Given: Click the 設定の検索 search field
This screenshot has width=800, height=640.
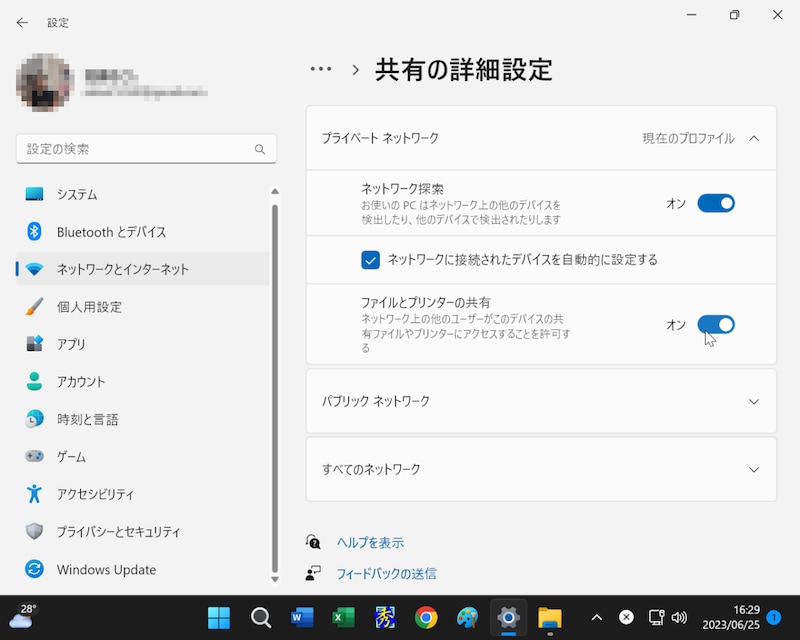Looking at the screenshot, I should [x=135, y=149].
